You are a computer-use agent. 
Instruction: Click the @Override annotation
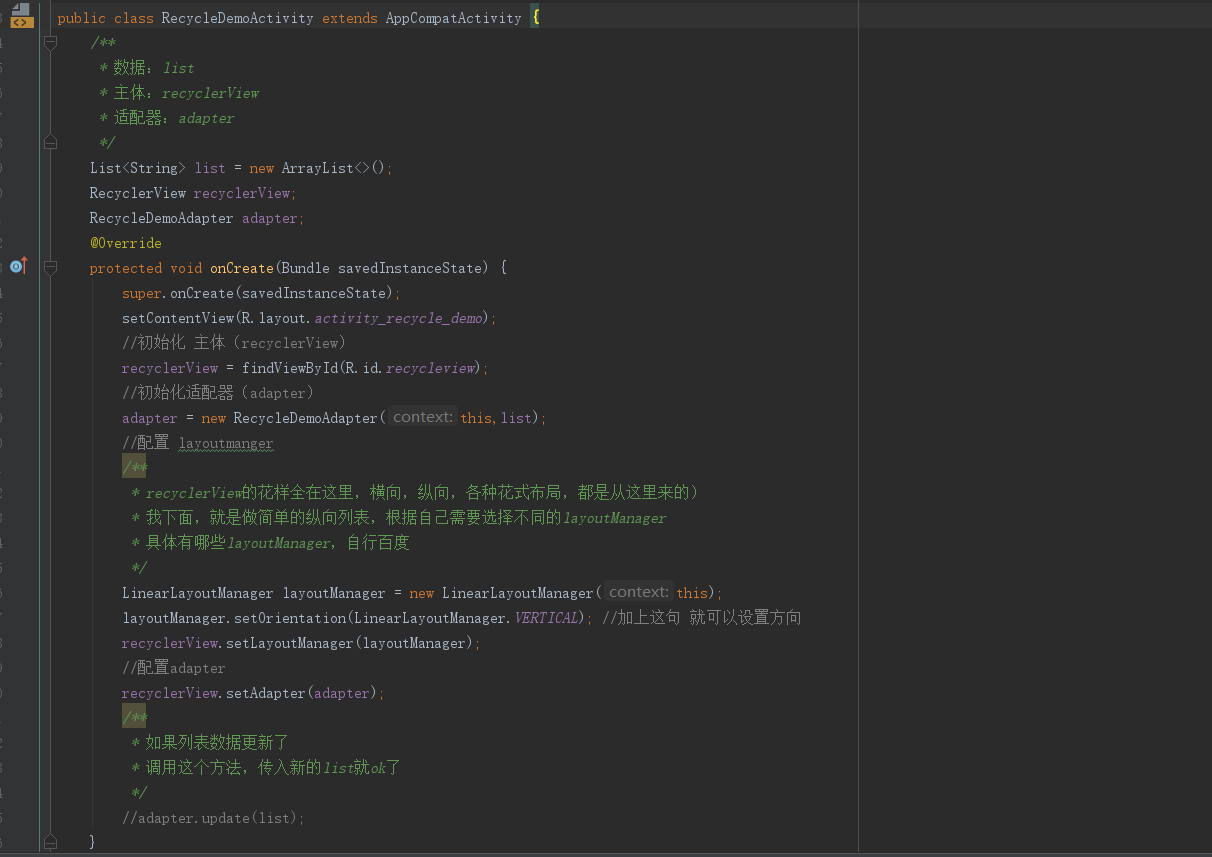coord(125,243)
